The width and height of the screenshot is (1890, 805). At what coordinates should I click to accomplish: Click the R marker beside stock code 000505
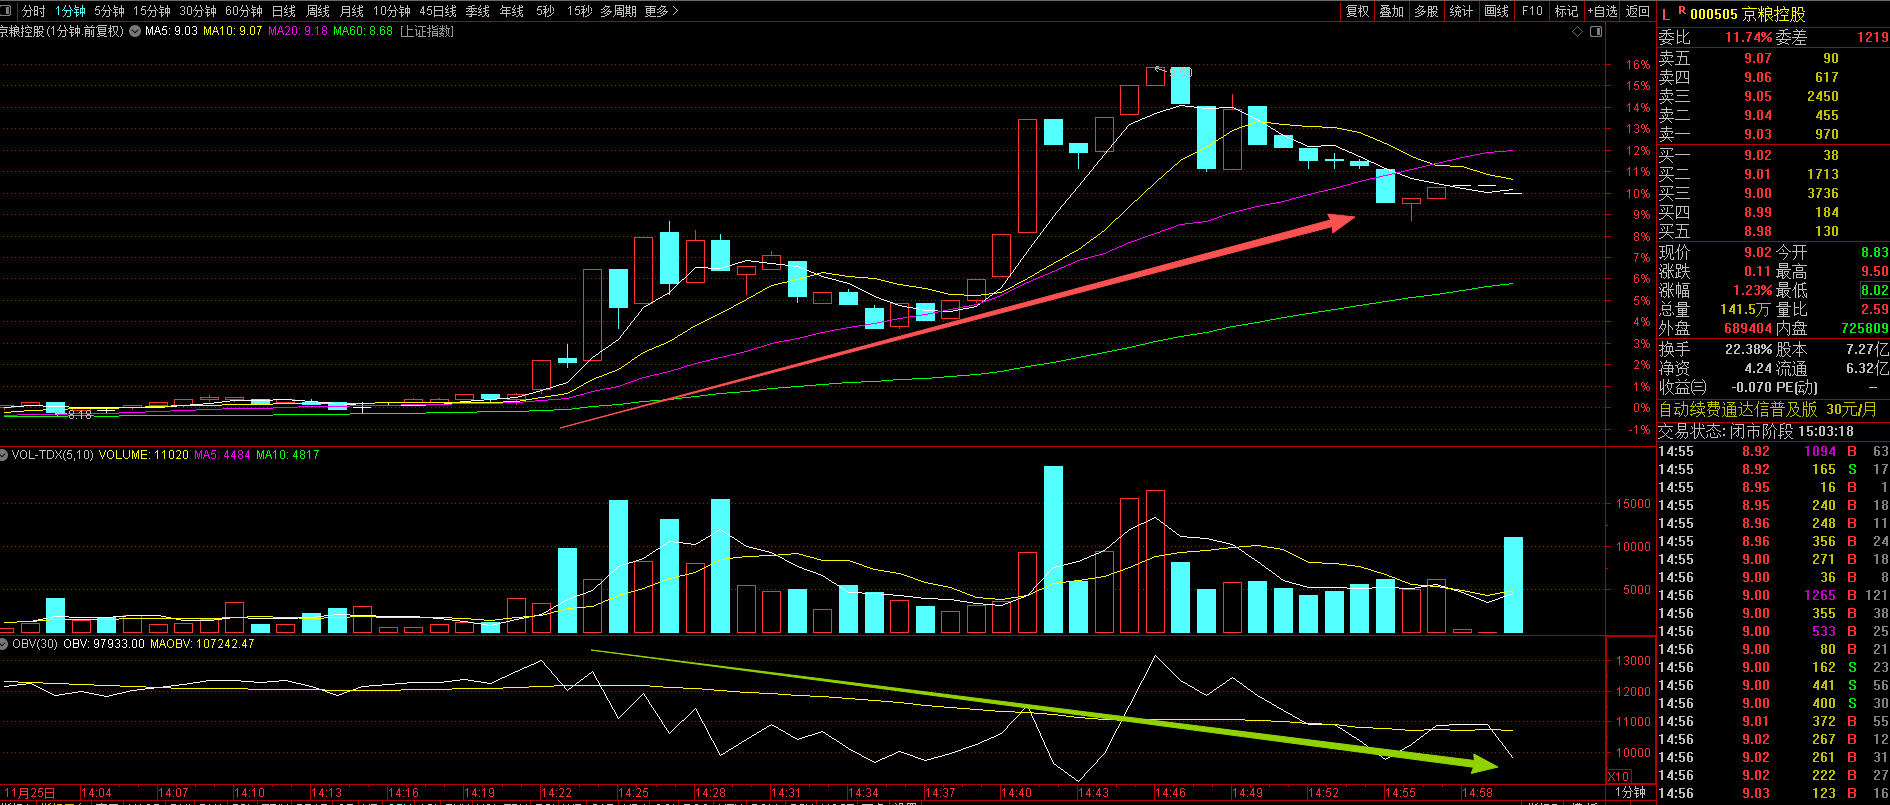coord(1682,11)
